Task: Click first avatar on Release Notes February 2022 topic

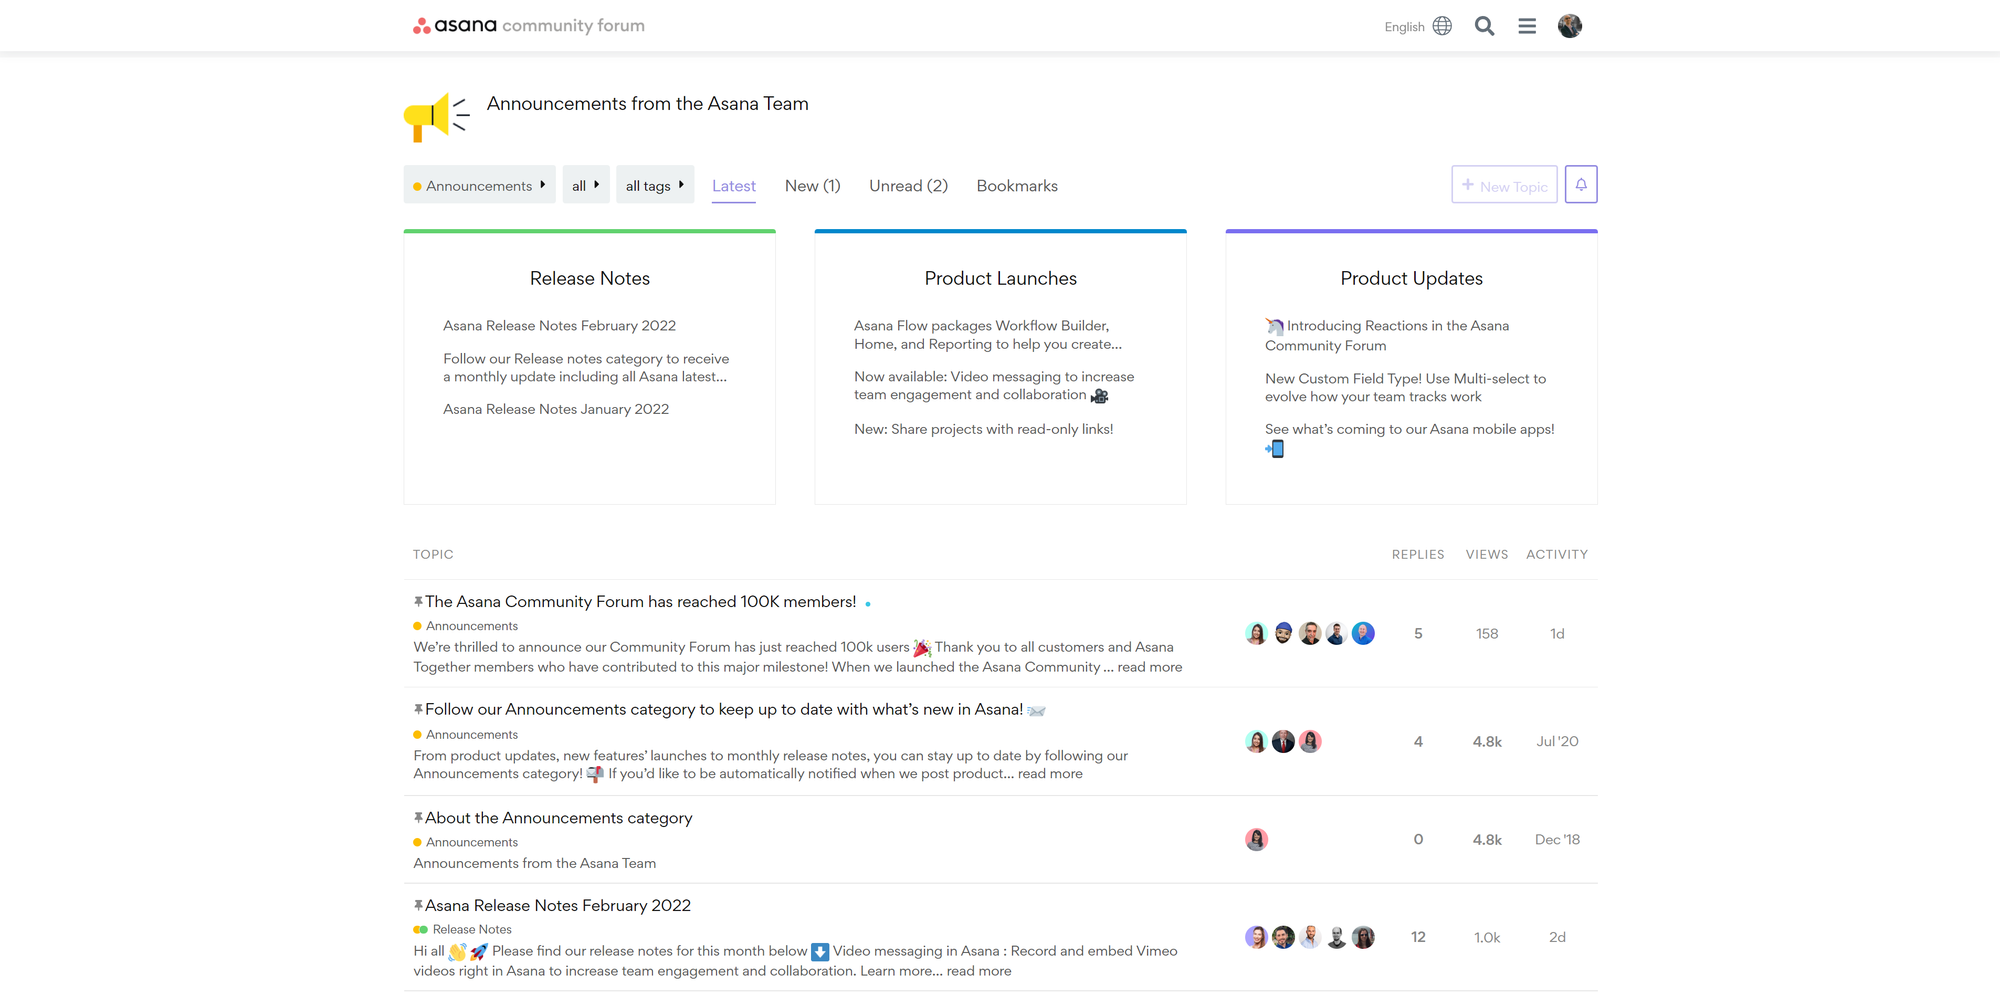Action: [1257, 937]
